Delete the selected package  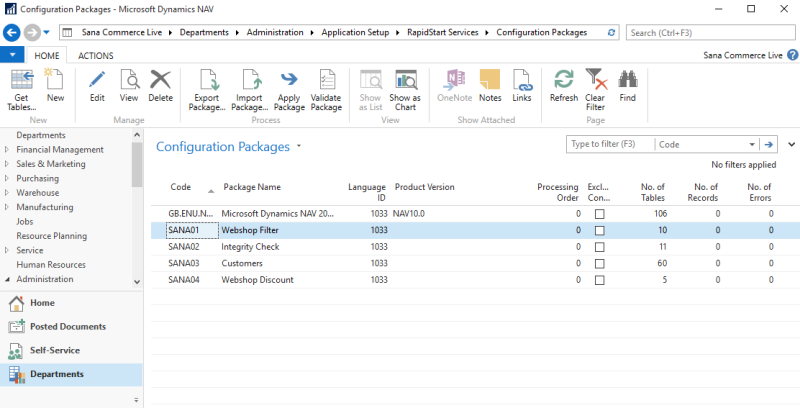pos(161,86)
